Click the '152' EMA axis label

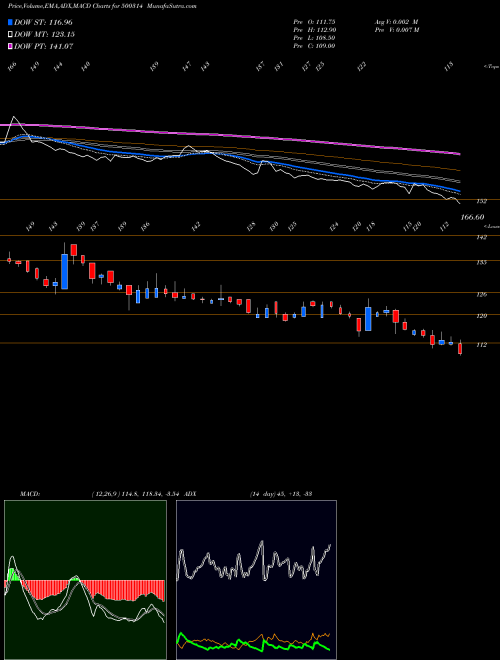point(482,201)
